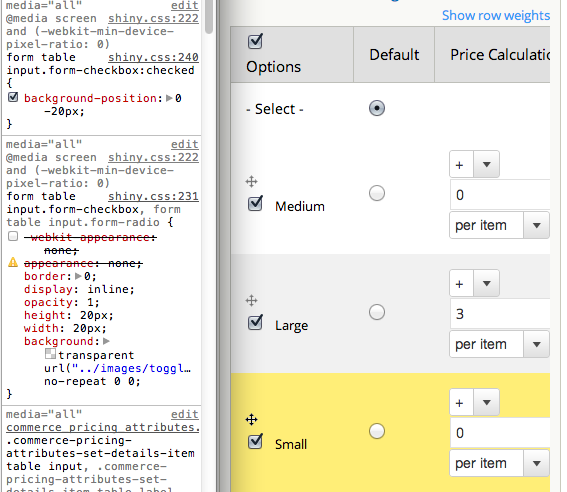Toggle the background-position property checkbox
567x492 pixels.
(x=13, y=97)
